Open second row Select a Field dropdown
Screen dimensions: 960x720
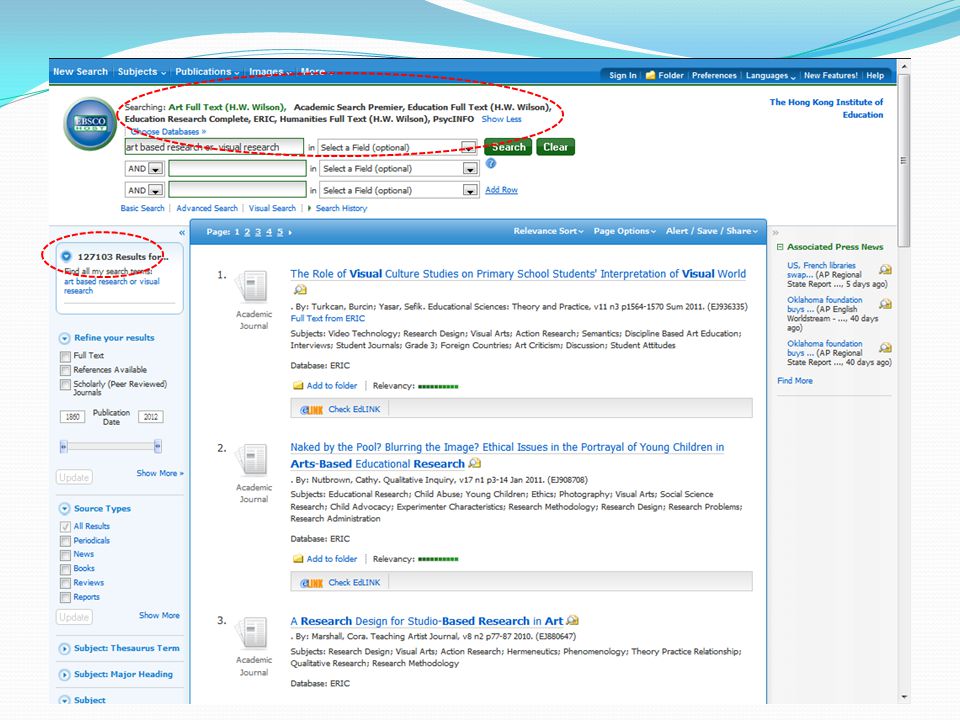pos(399,168)
